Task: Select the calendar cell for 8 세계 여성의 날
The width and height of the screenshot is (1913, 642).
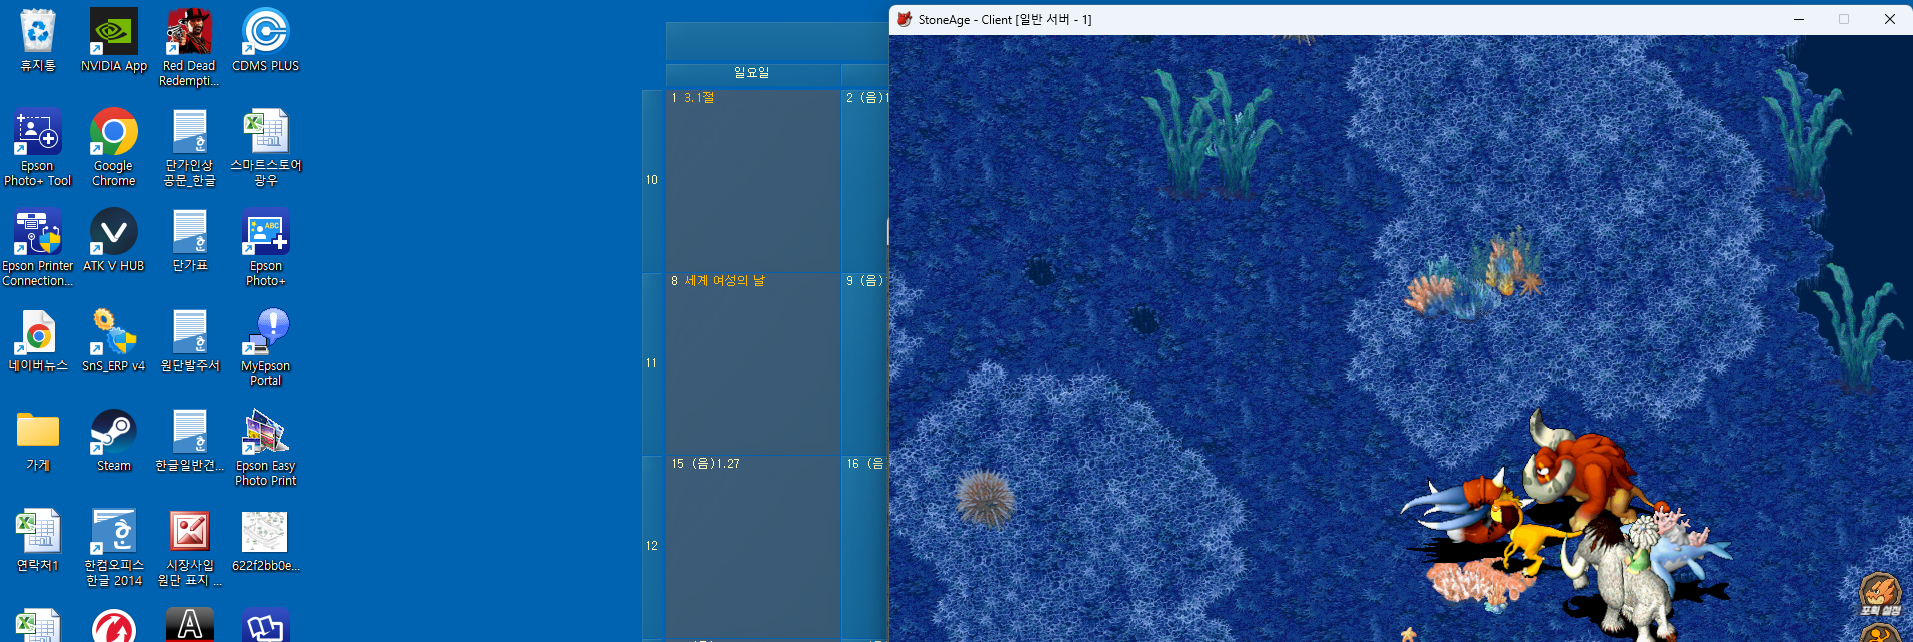Action: [752, 363]
